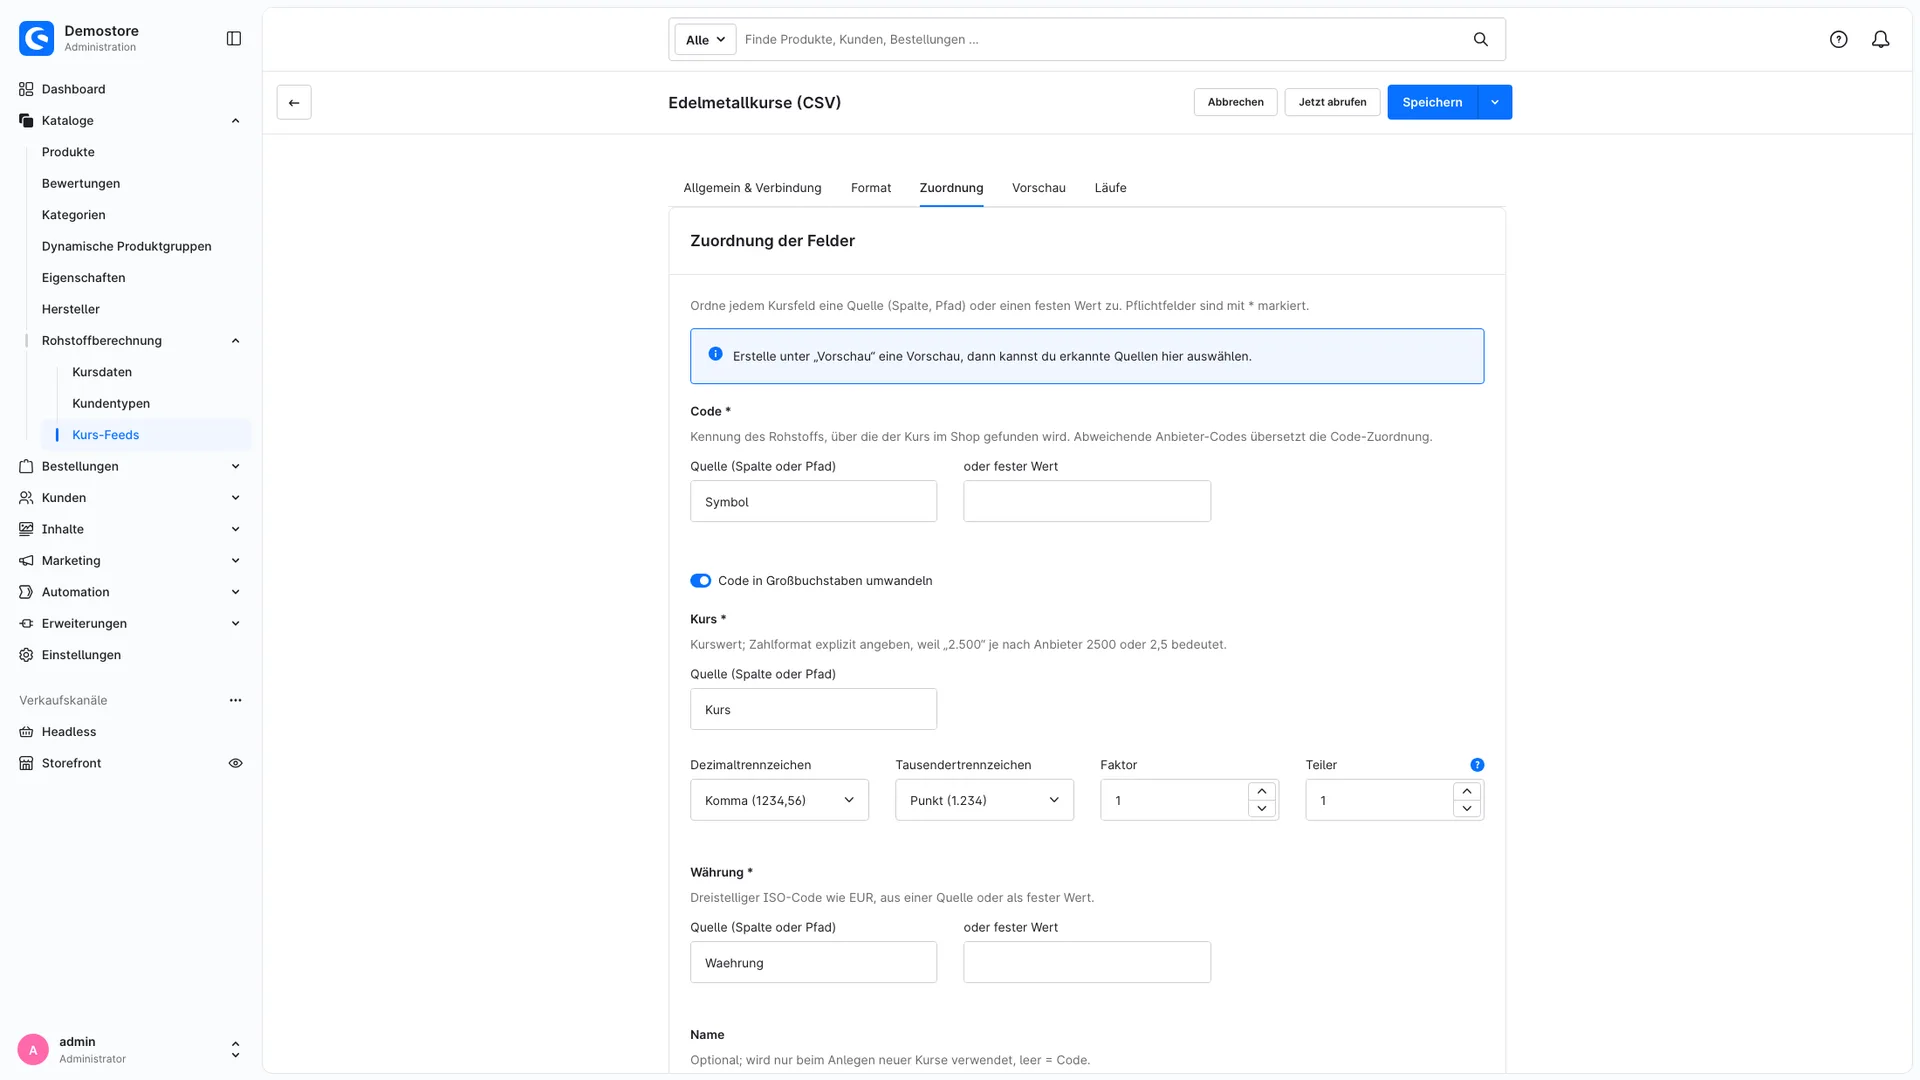Viewport: 1920px width, 1080px height.
Task: Click the Kunden people icon
Action: tap(26, 497)
